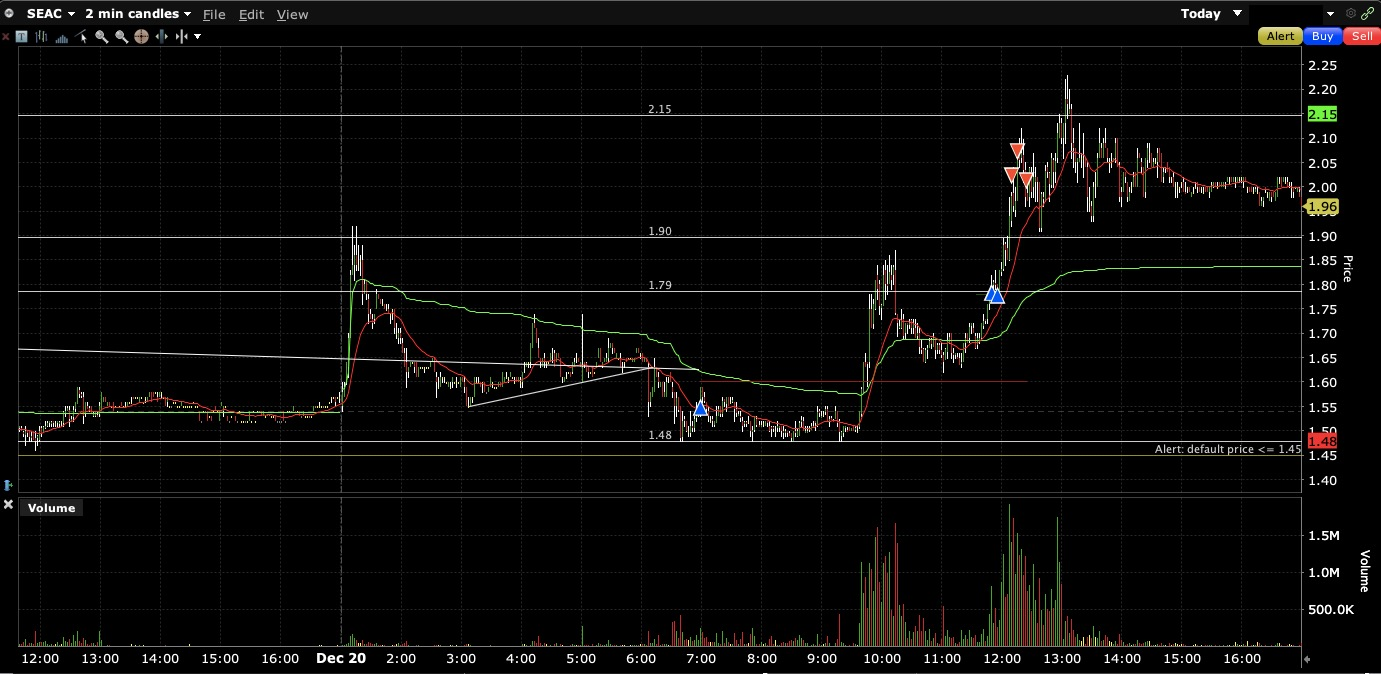
Task: Click the zoom out magnifier icon
Action: [x=121, y=36]
